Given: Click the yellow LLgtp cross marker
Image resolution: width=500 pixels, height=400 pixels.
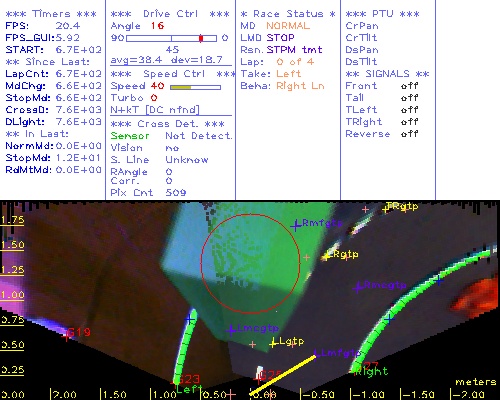Looking at the screenshot, I should (x=273, y=343).
